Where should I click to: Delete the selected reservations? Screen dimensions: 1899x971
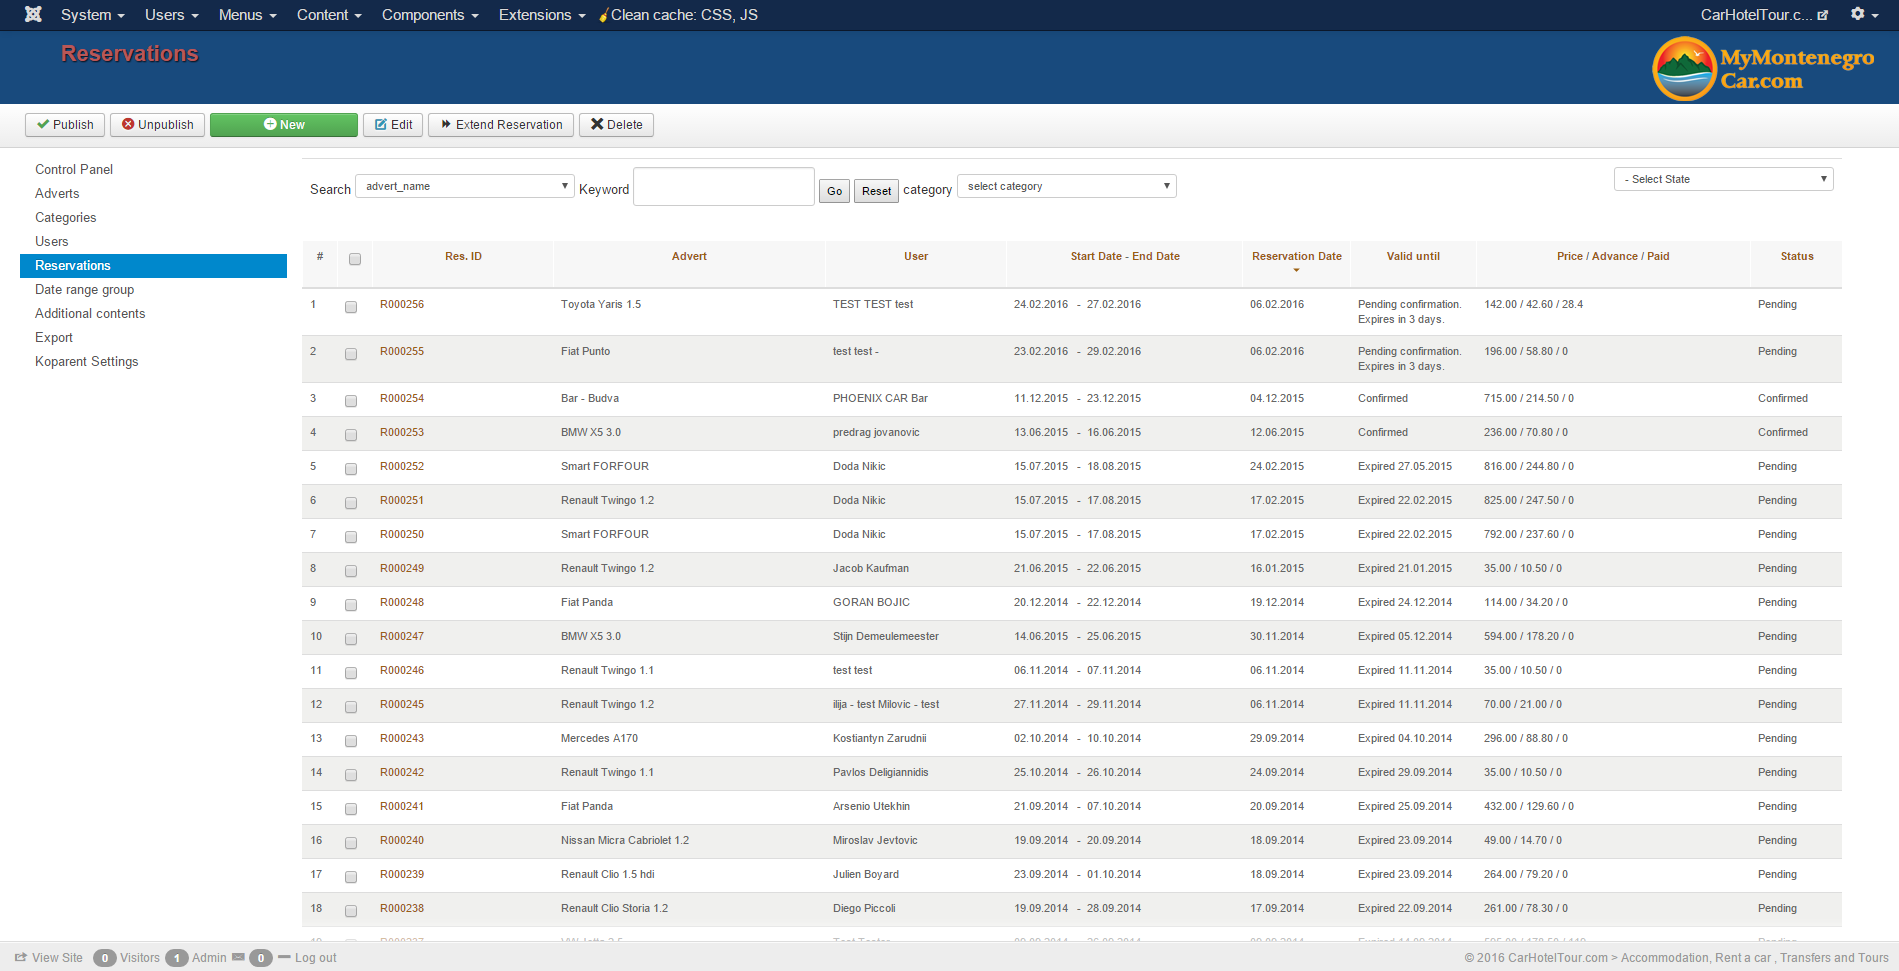616,125
